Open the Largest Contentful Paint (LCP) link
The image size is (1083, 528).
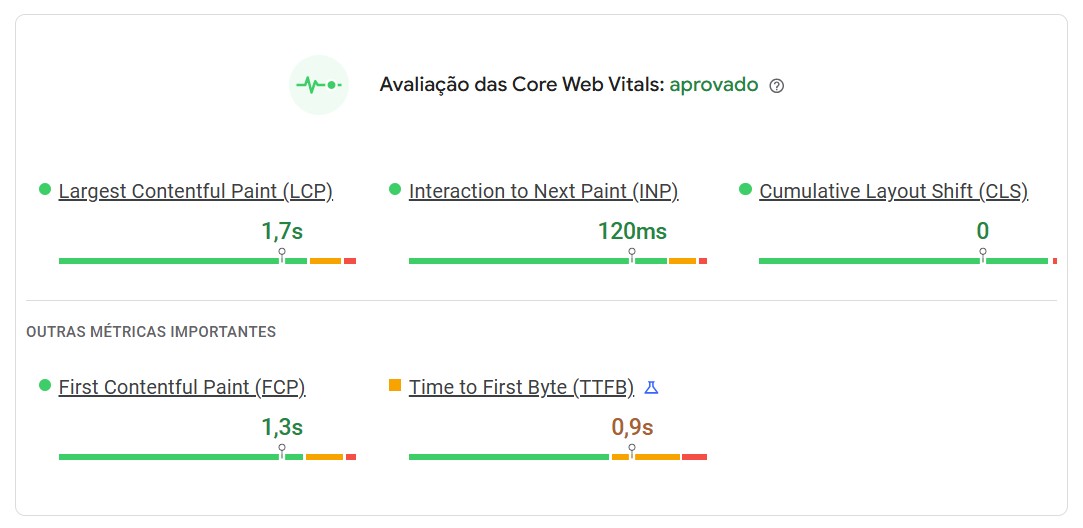pos(195,191)
